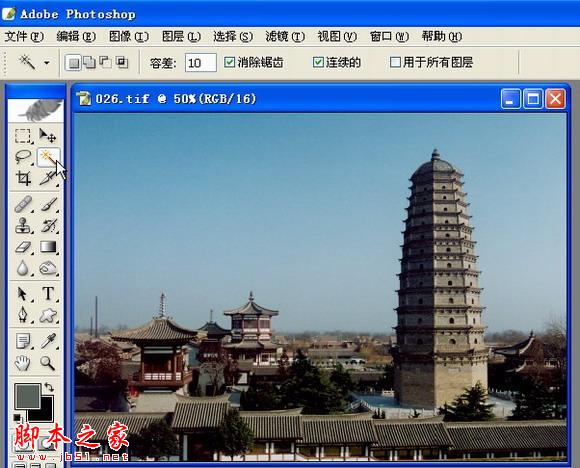Viewport: 580px width, 468px height.
Task: Select the Pen tool
Action: pos(23,316)
